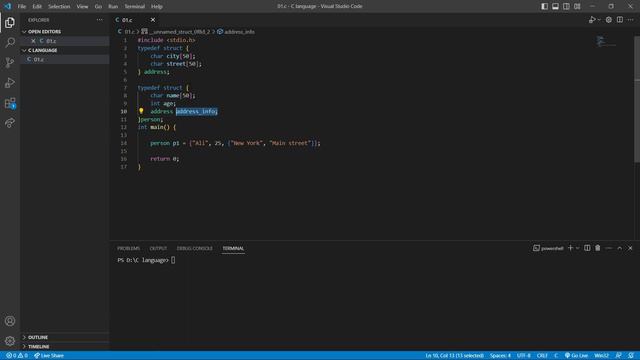This screenshot has height=360, width=640.
Task: Open the File menu
Action: click(22, 6)
